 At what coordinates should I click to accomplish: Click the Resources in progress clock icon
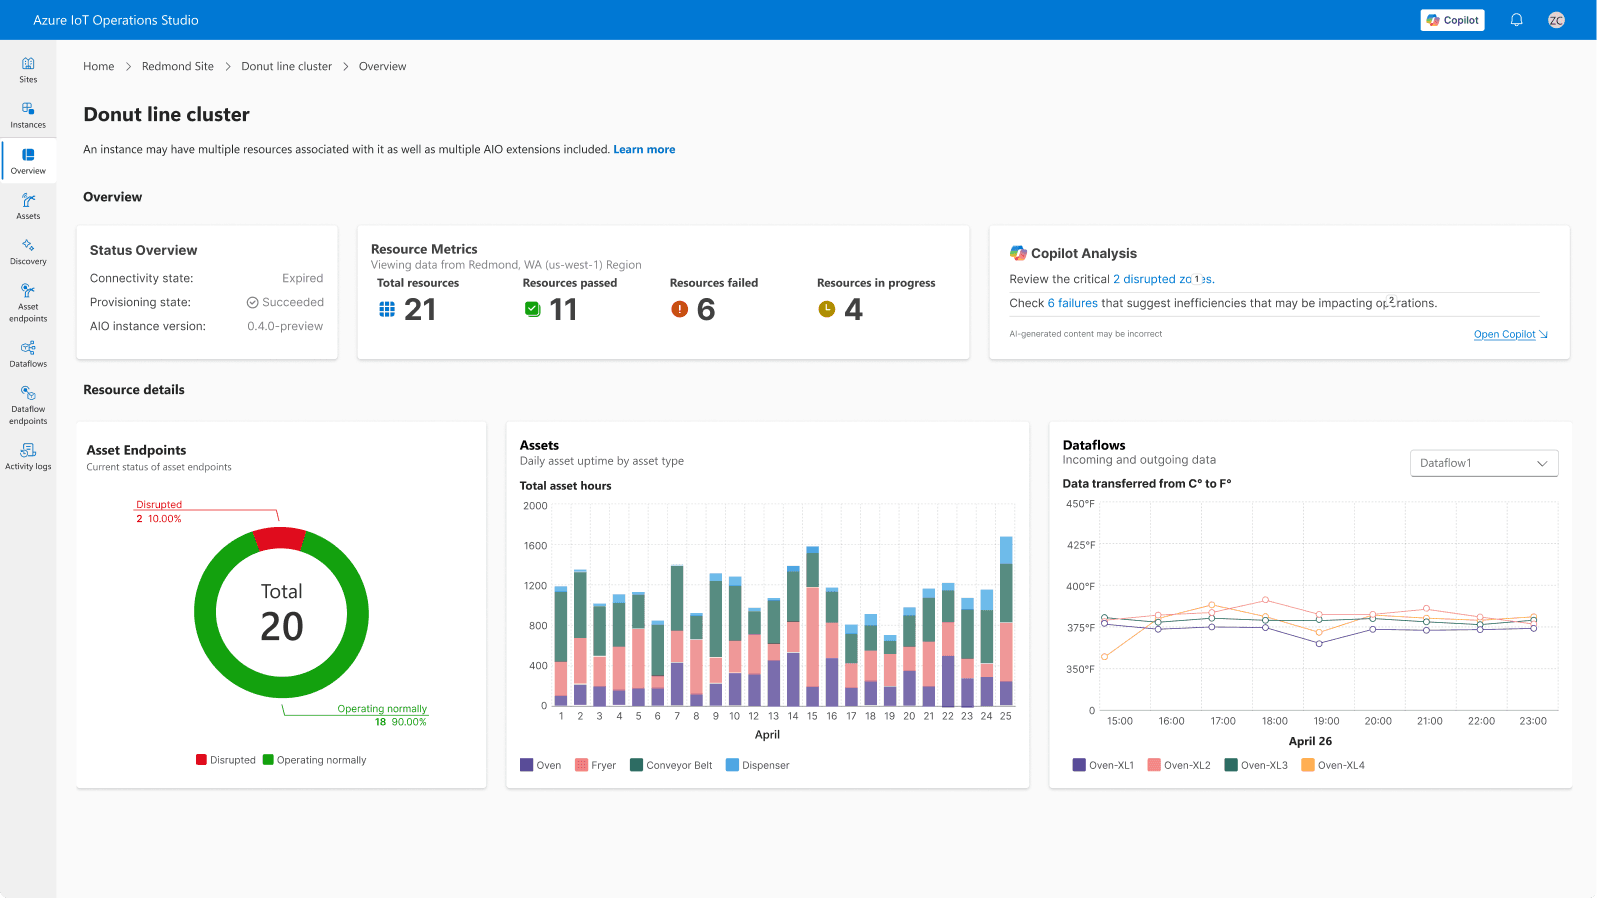pos(827,309)
